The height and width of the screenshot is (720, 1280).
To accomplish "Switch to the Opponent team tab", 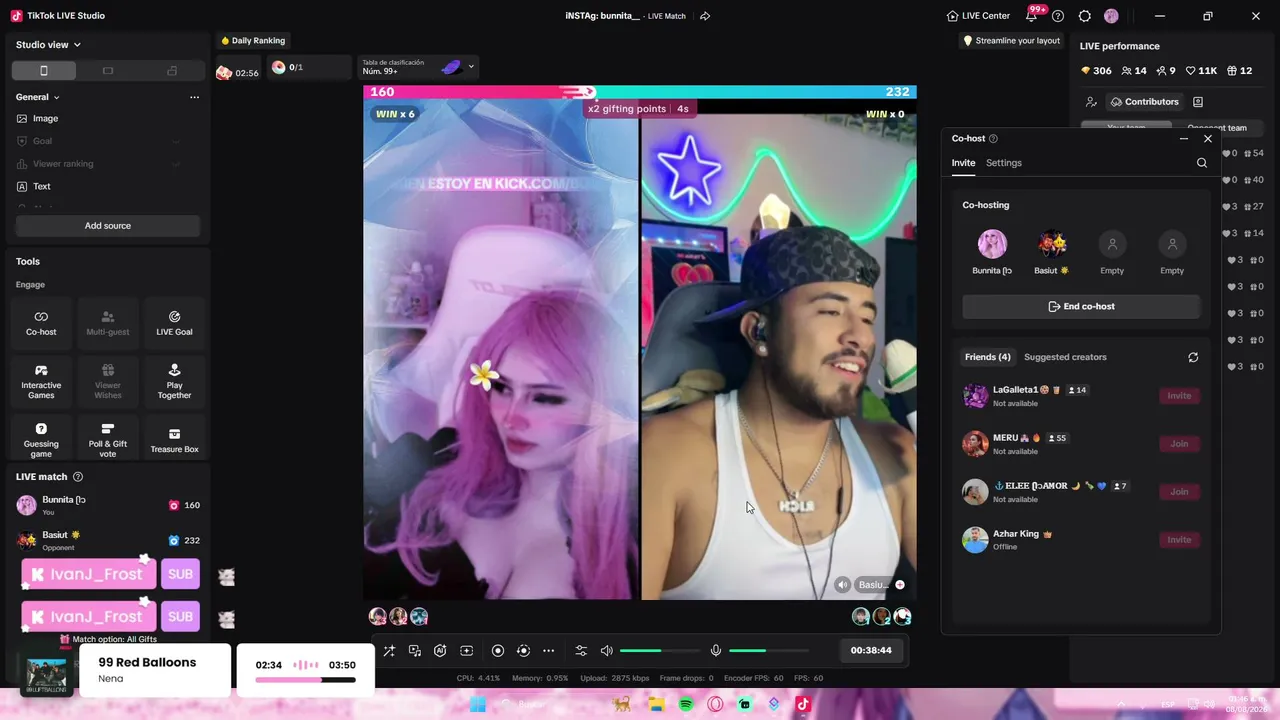I will [1216, 128].
